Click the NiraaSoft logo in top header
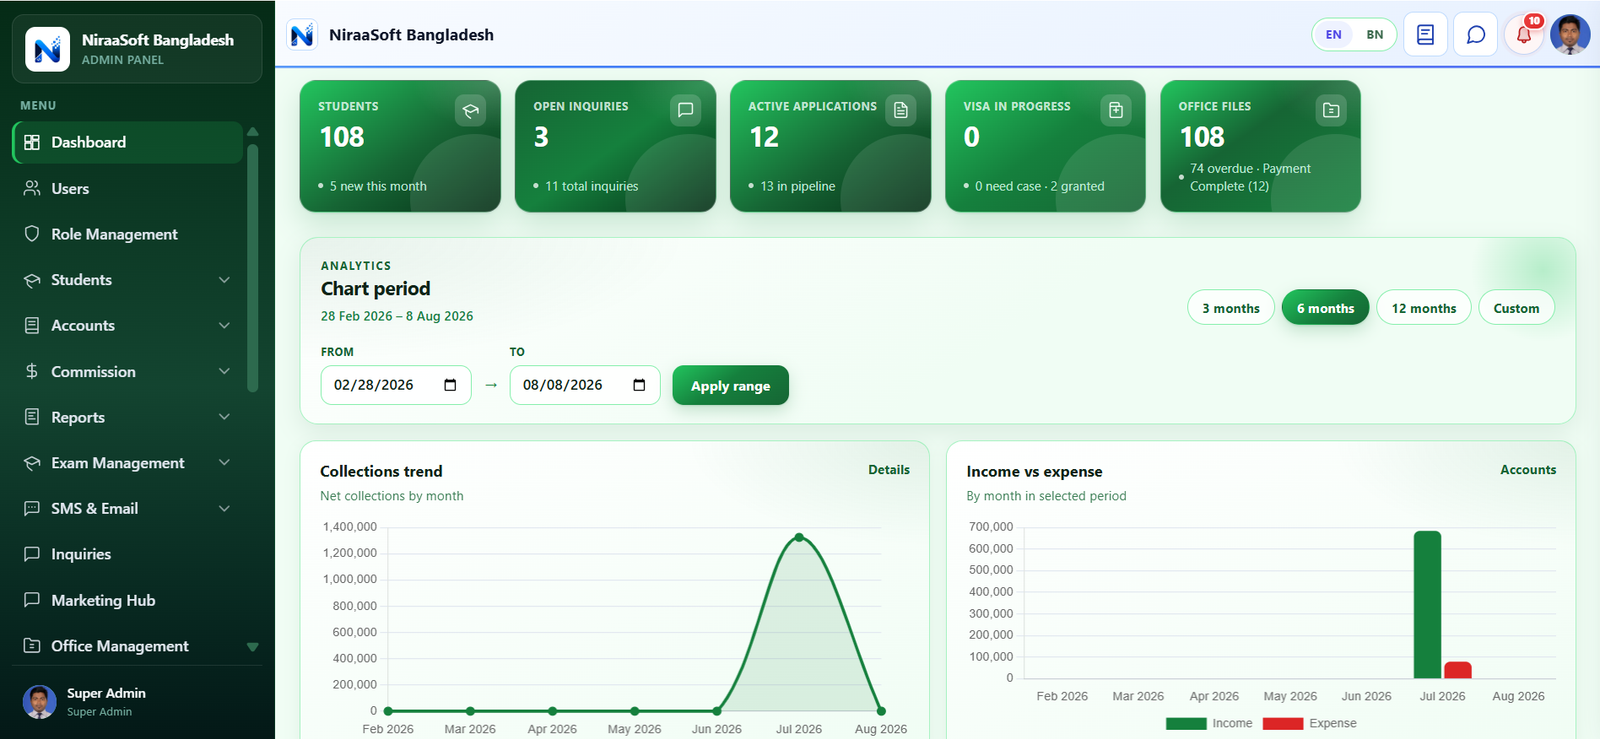Screen dimensions: 1600x739 302,35
